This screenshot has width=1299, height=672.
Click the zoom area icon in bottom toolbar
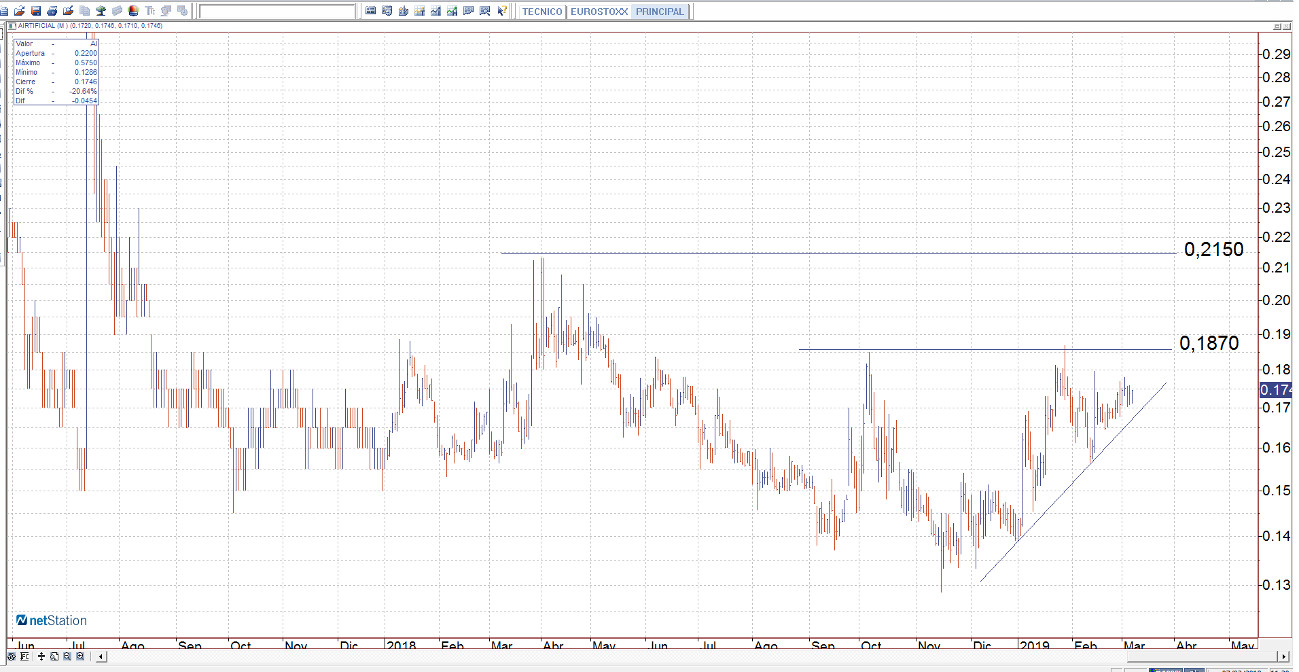tap(54, 657)
